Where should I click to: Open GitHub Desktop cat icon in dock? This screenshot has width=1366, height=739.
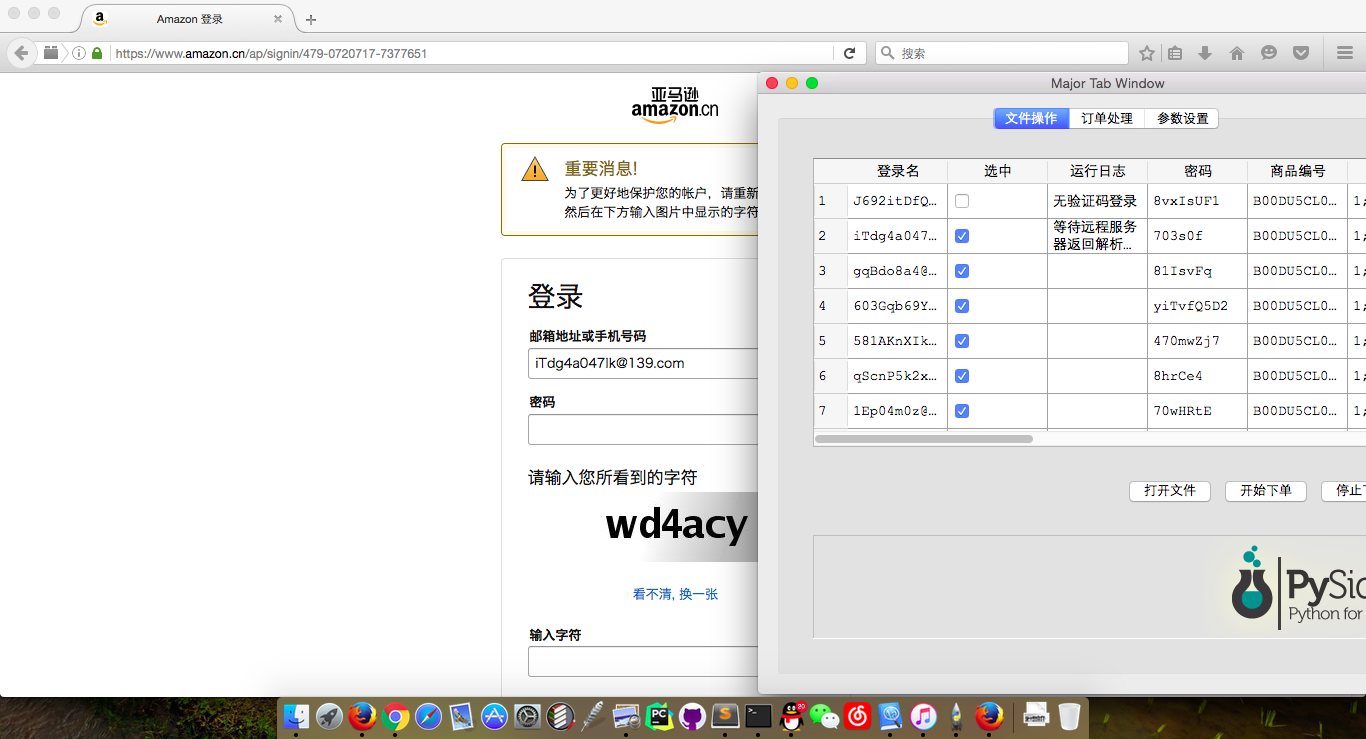click(x=692, y=716)
